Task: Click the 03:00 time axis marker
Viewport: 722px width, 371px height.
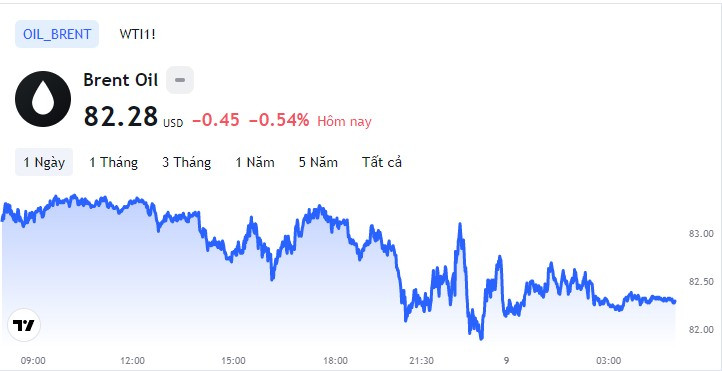Action: (609, 360)
